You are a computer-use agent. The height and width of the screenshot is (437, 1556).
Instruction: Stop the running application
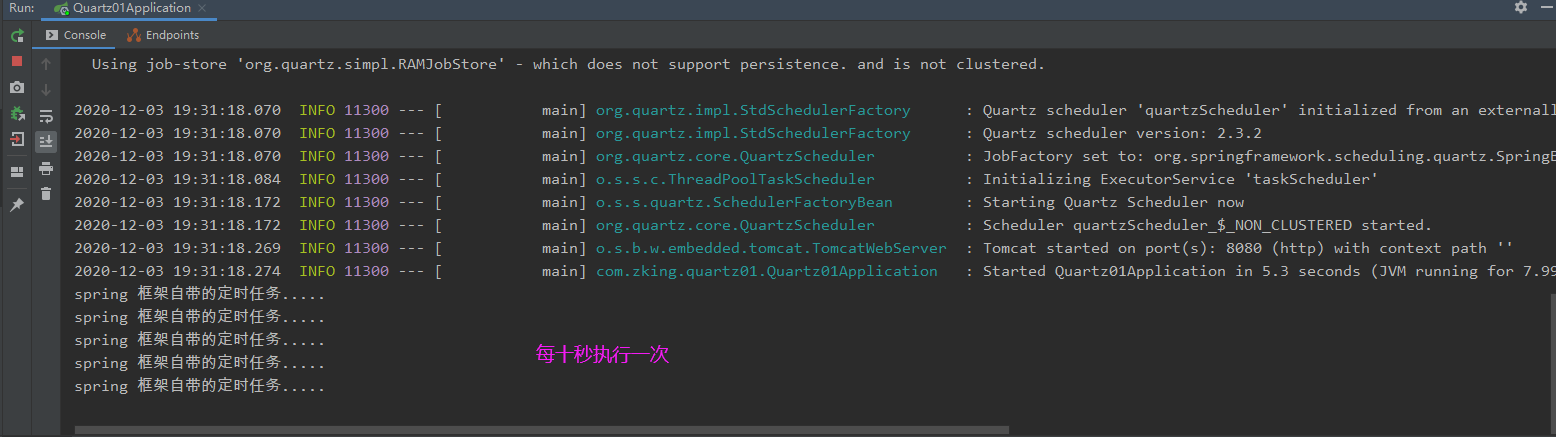[17, 62]
